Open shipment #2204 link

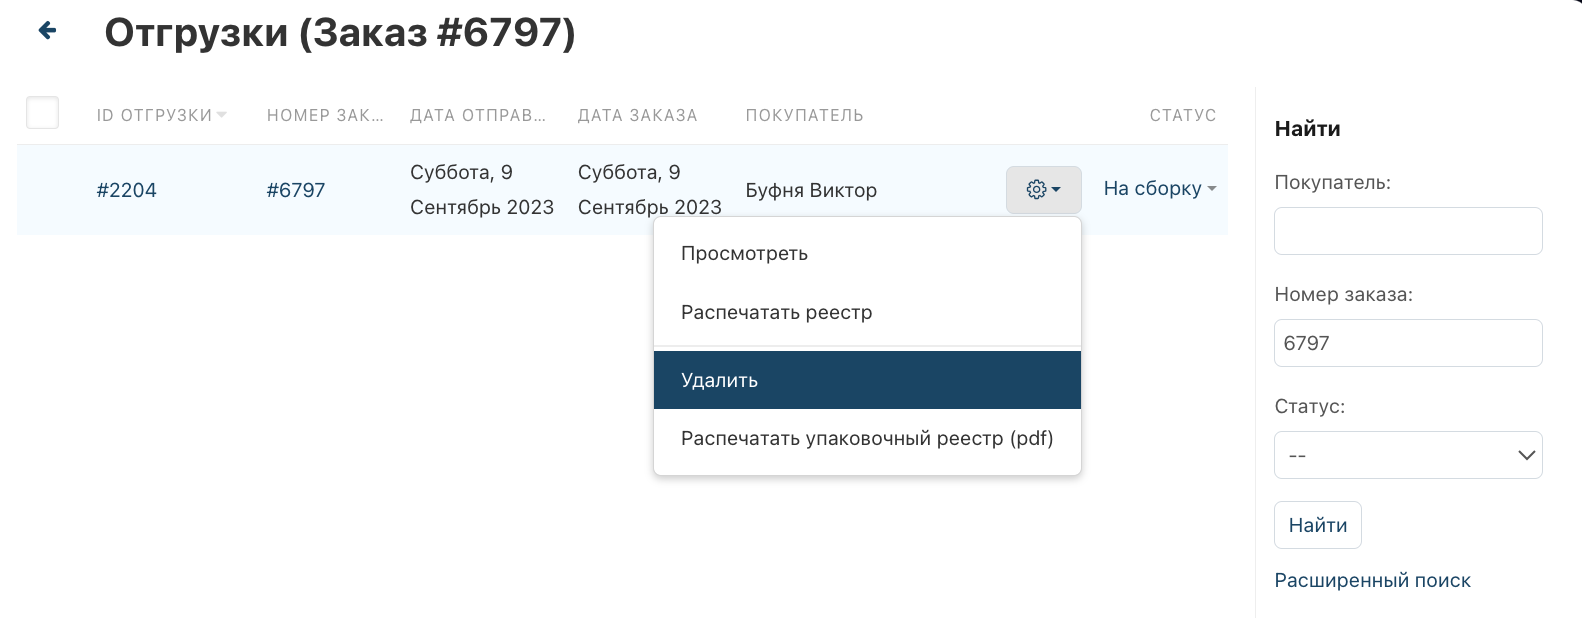coord(126,190)
